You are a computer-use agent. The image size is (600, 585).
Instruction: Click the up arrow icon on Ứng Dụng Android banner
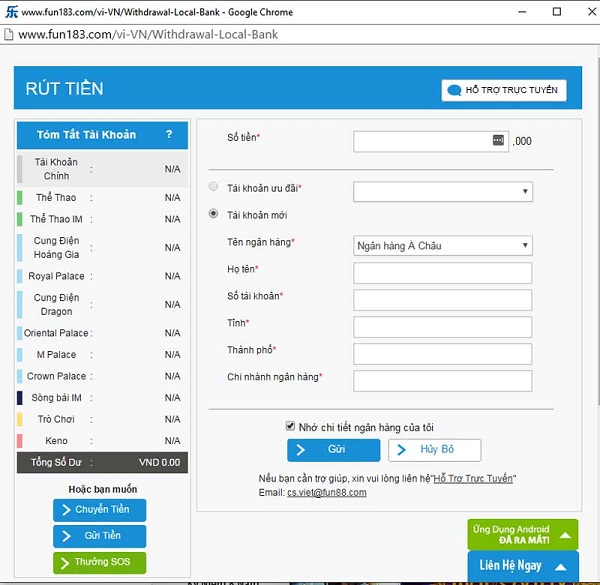[564, 535]
